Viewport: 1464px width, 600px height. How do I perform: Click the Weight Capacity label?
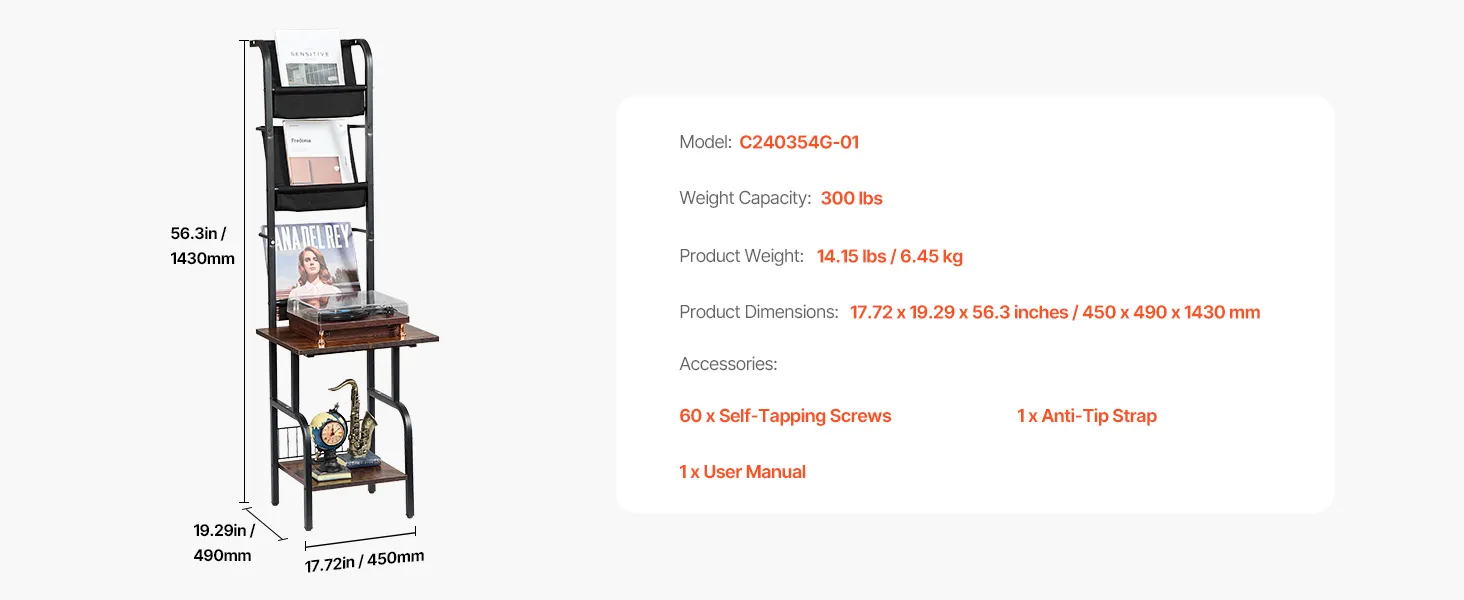coord(744,198)
